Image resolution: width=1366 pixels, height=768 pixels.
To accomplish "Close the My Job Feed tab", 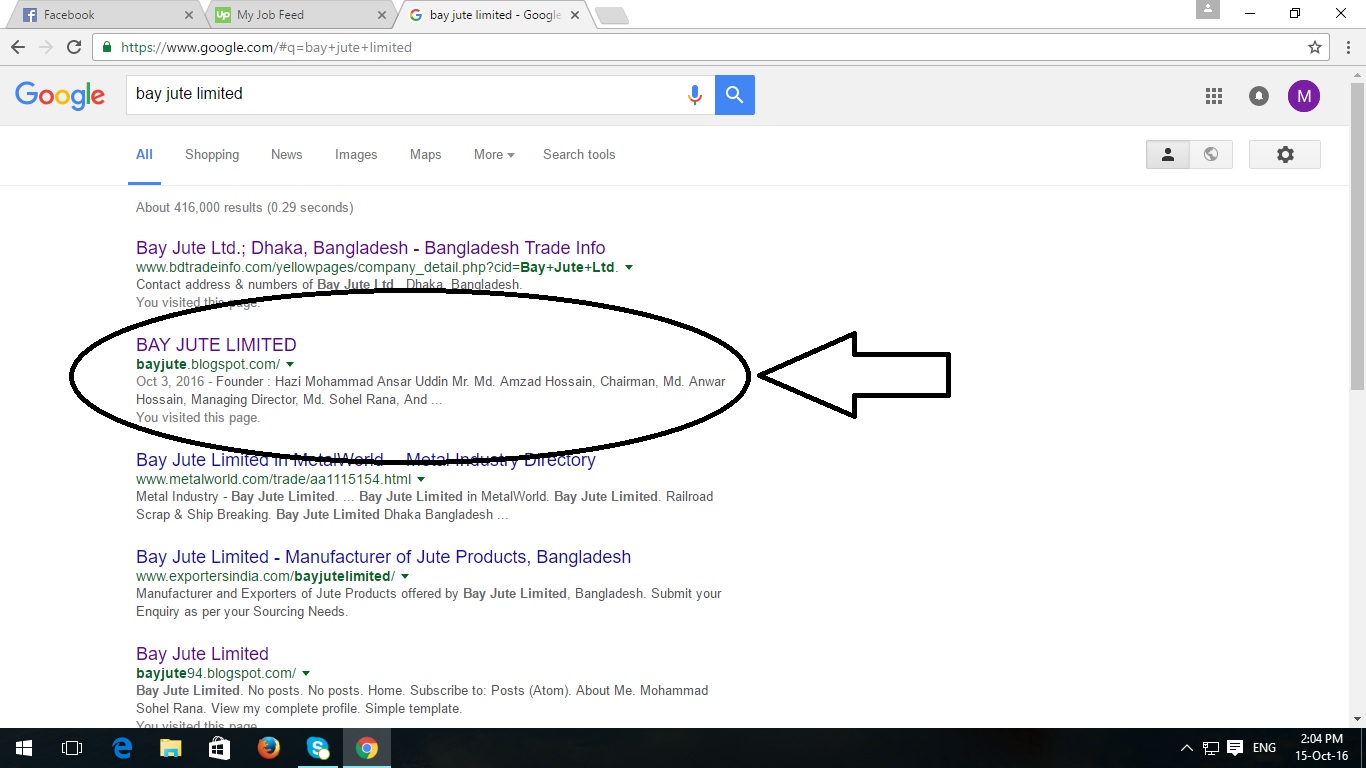I will point(381,15).
